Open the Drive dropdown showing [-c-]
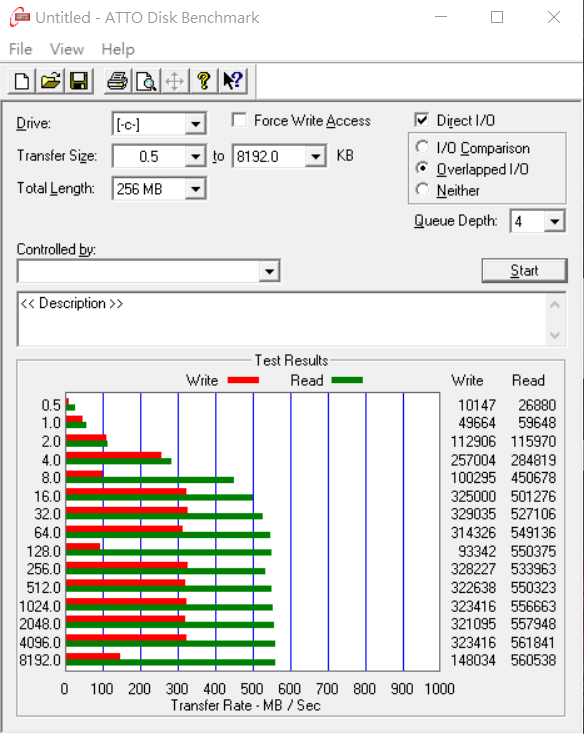The height and width of the screenshot is (734, 584). [196, 124]
